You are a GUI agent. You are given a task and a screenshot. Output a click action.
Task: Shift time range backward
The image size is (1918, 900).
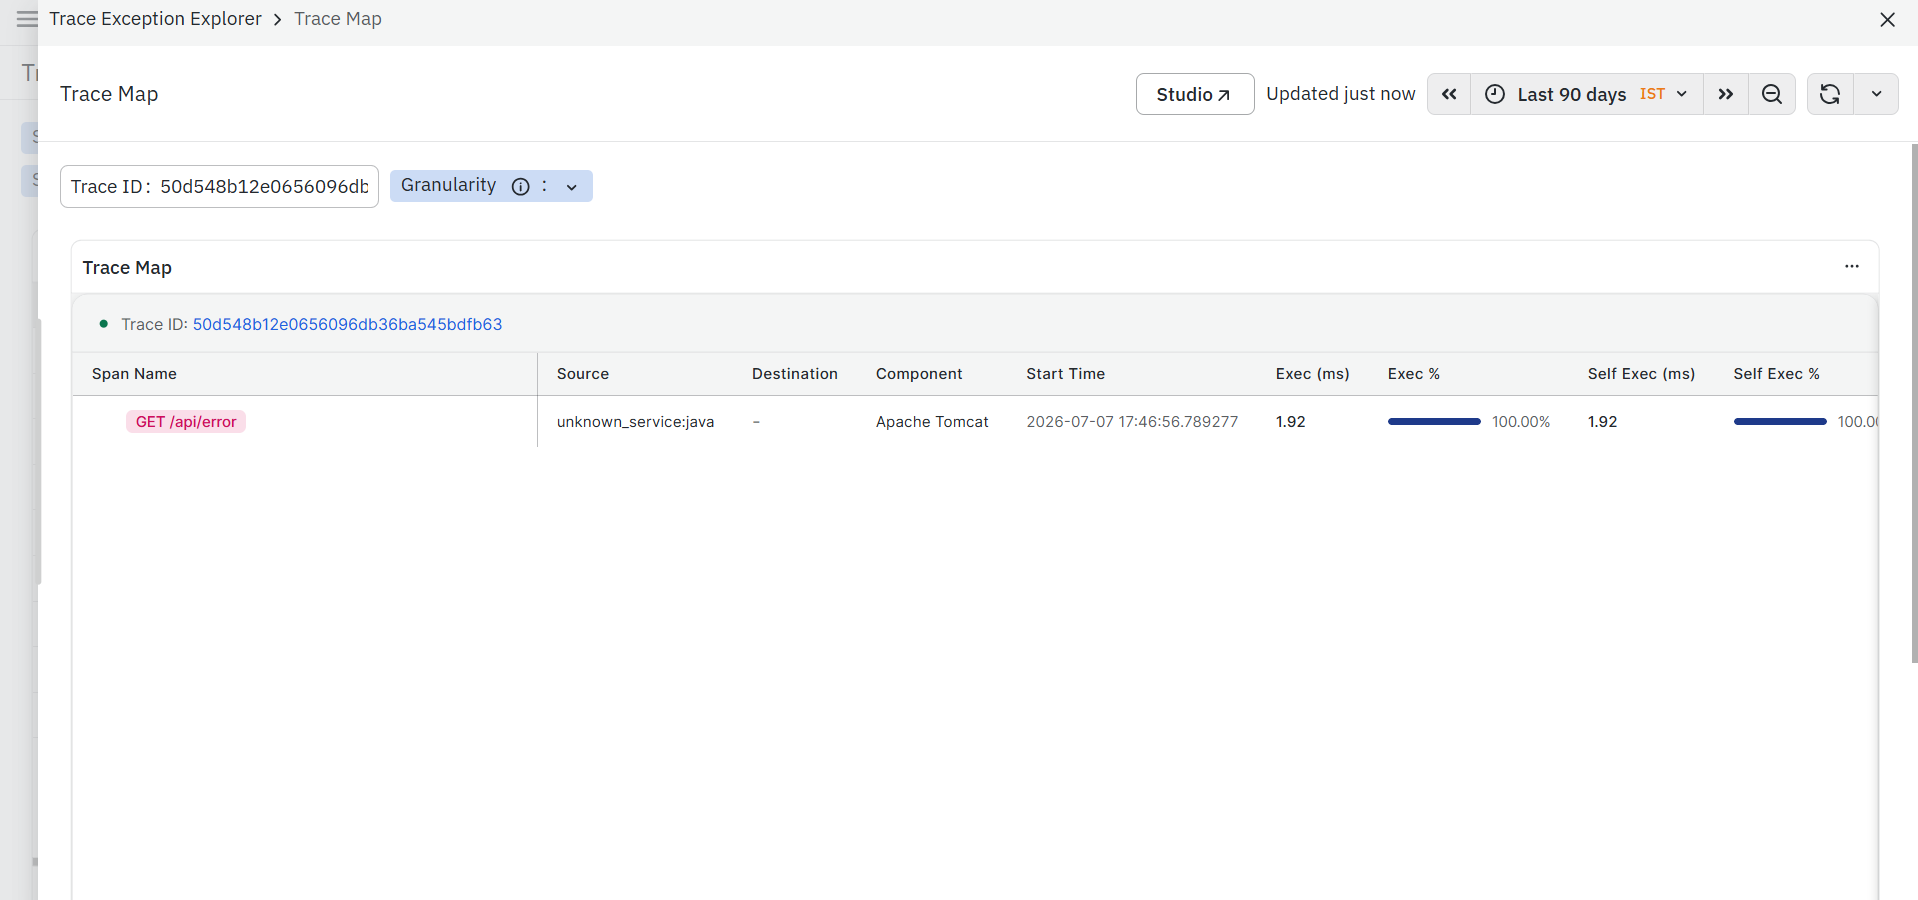point(1449,94)
